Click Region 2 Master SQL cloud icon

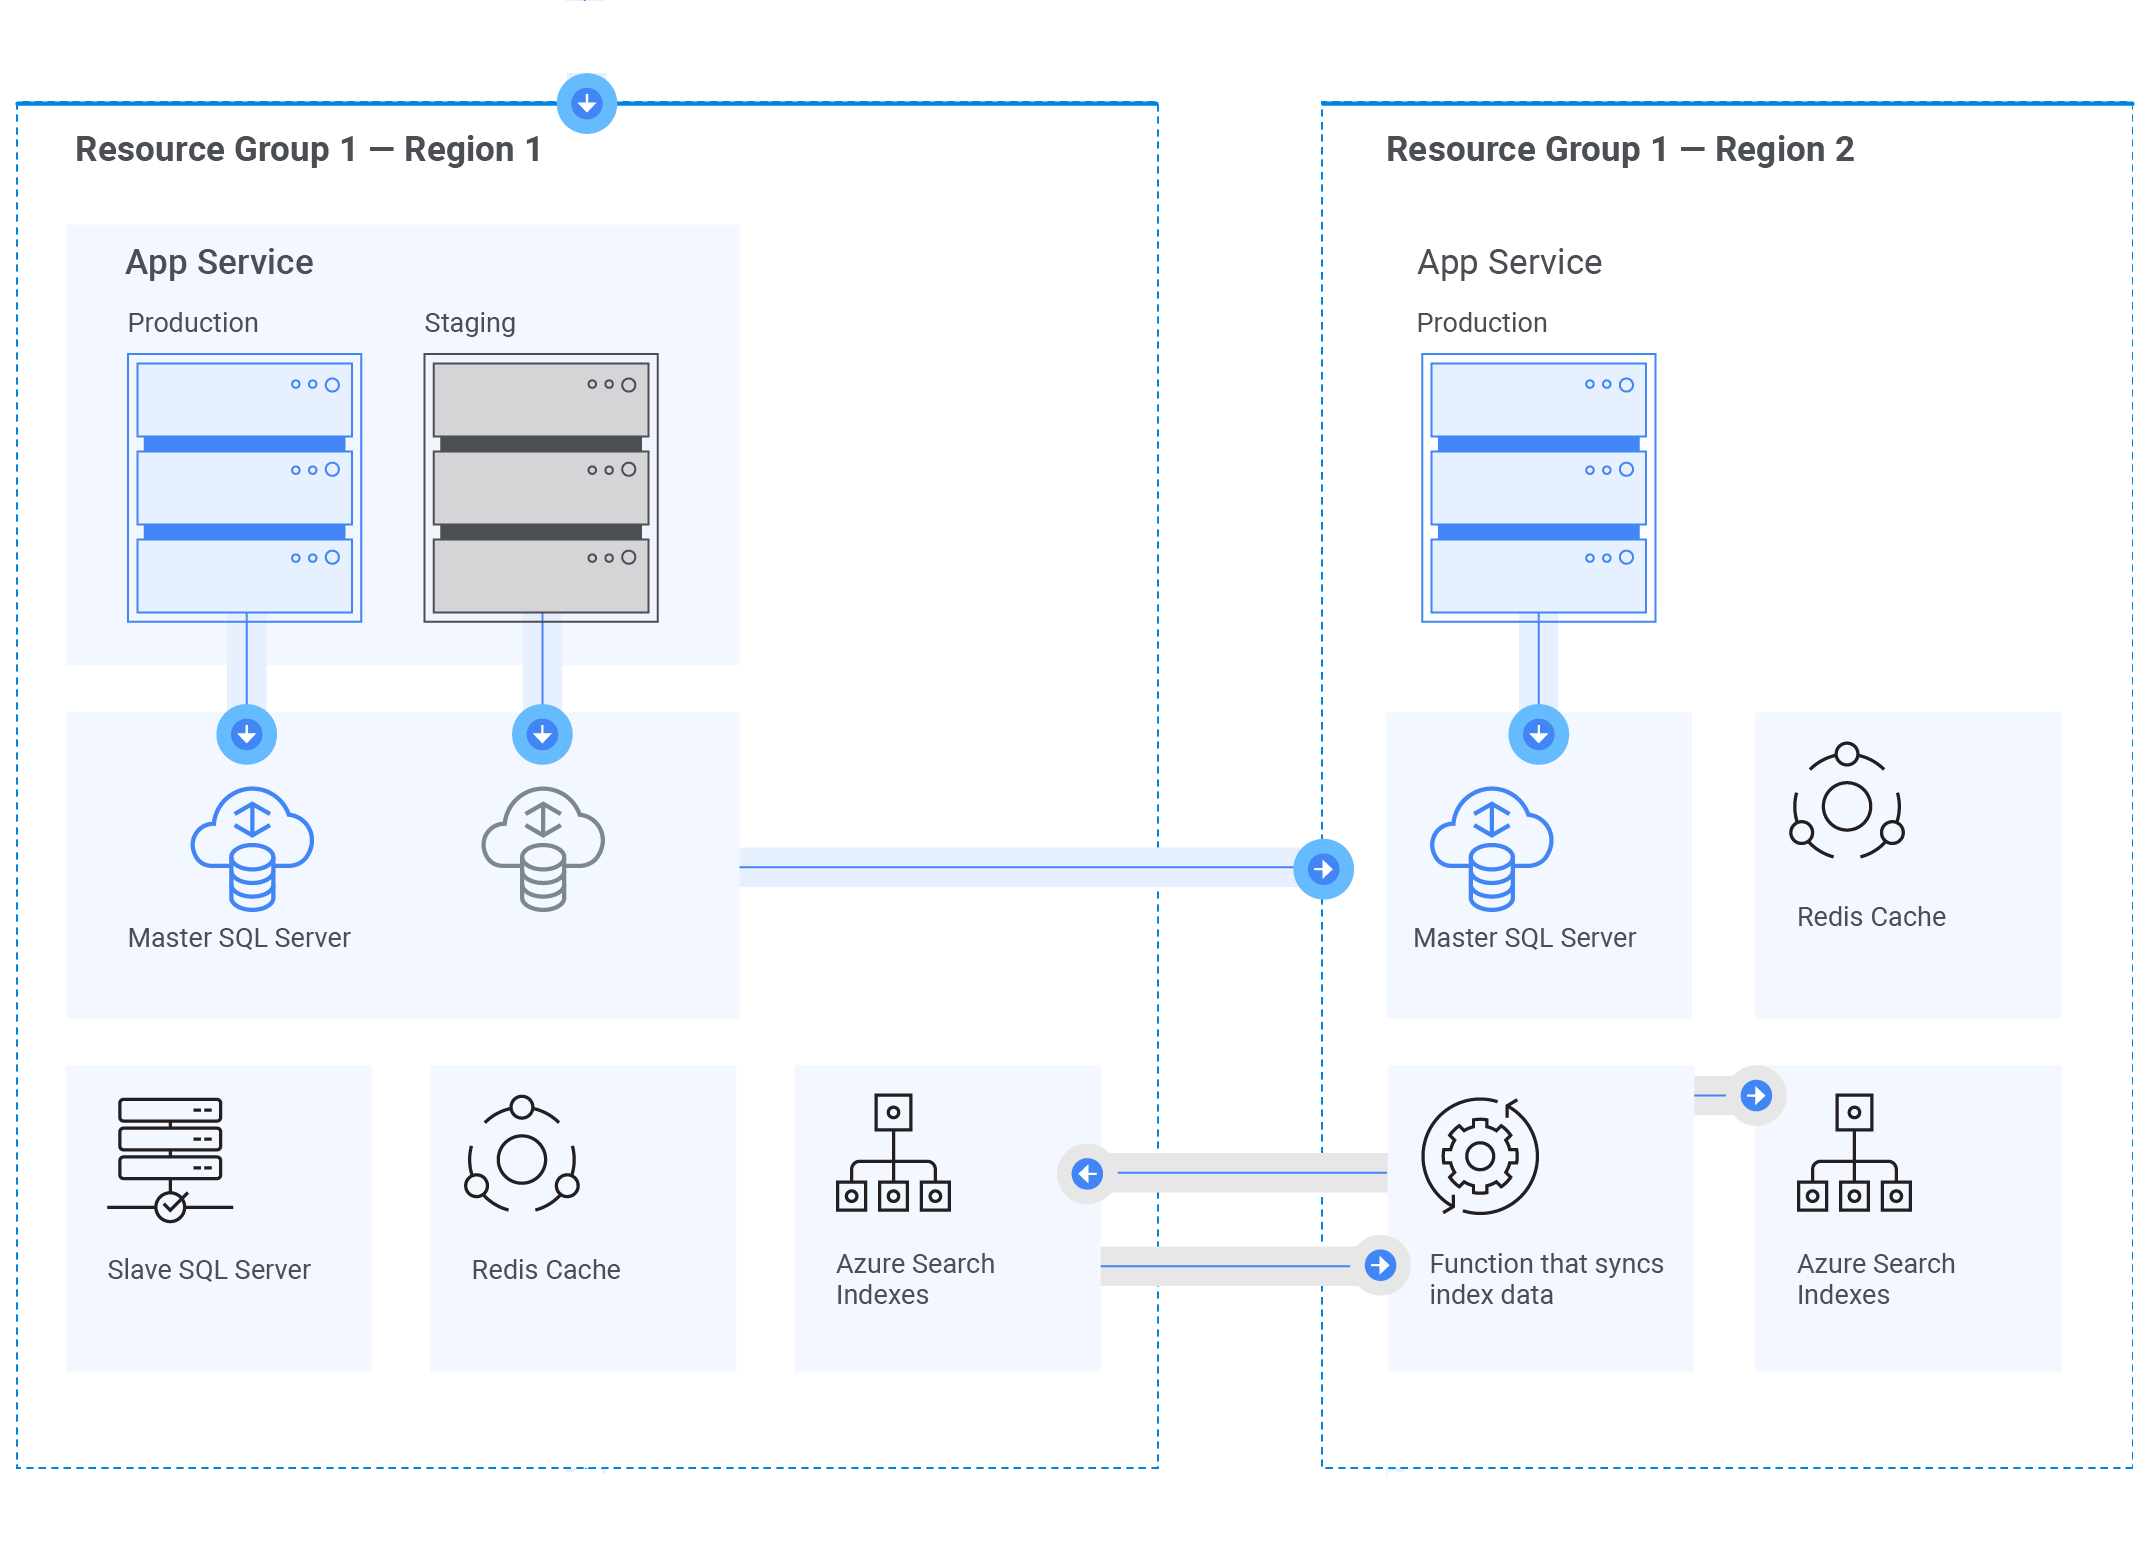click(1491, 848)
